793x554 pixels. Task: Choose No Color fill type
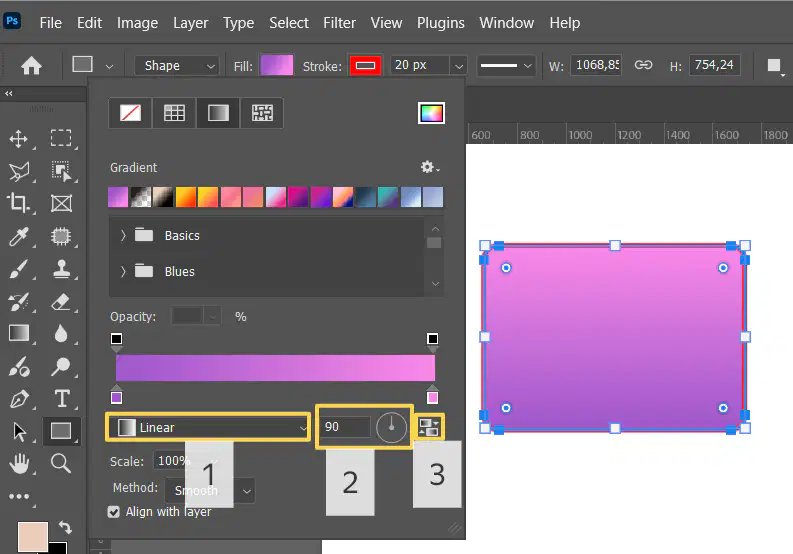pyautogui.click(x=130, y=113)
